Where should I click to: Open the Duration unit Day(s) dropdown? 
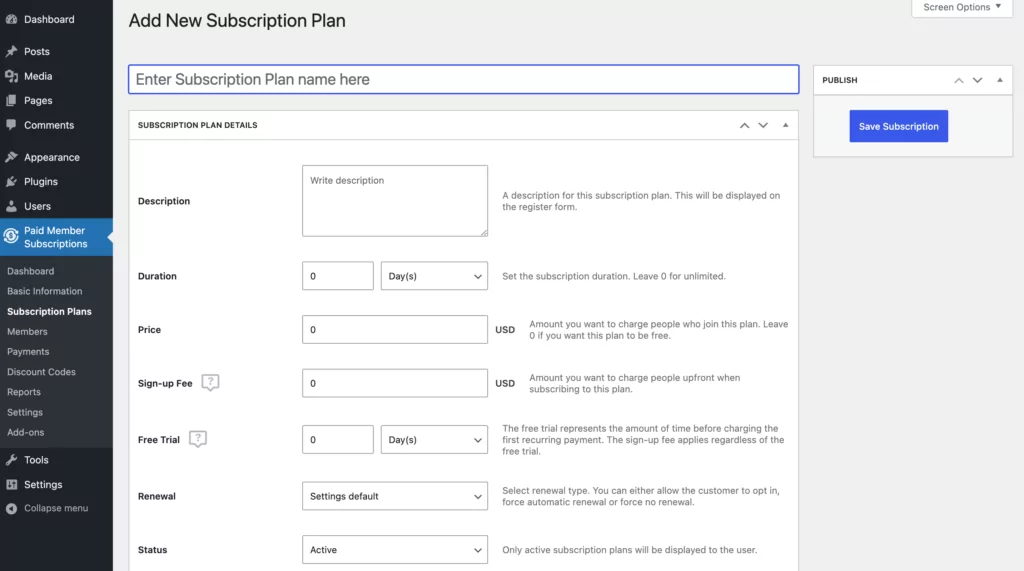[x=434, y=276]
